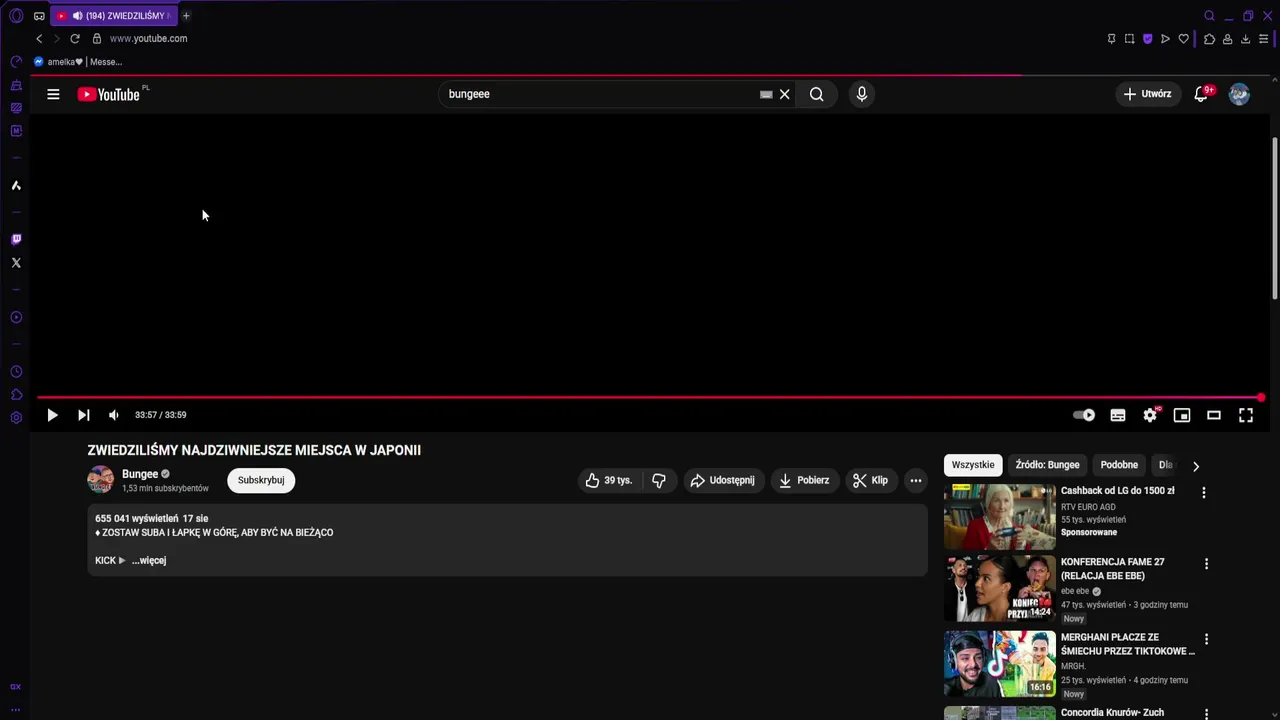Start voice search with microphone

click(862, 94)
